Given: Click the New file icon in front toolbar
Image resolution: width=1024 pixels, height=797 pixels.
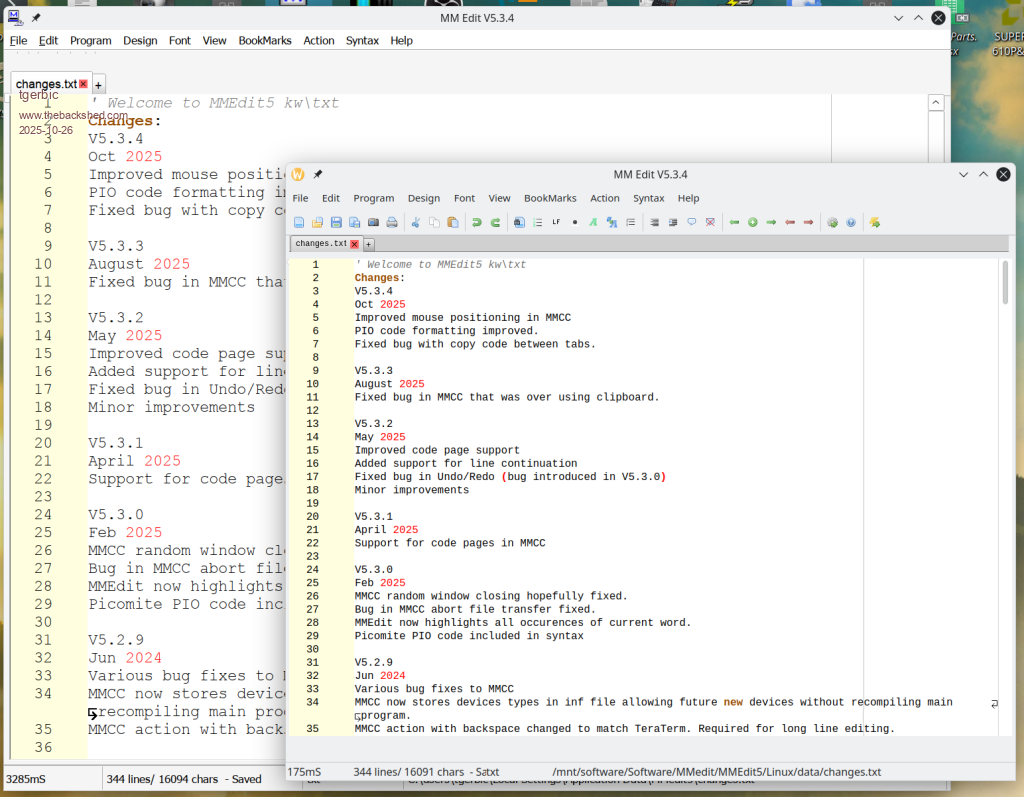Looking at the screenshot, I should point(298,222).
